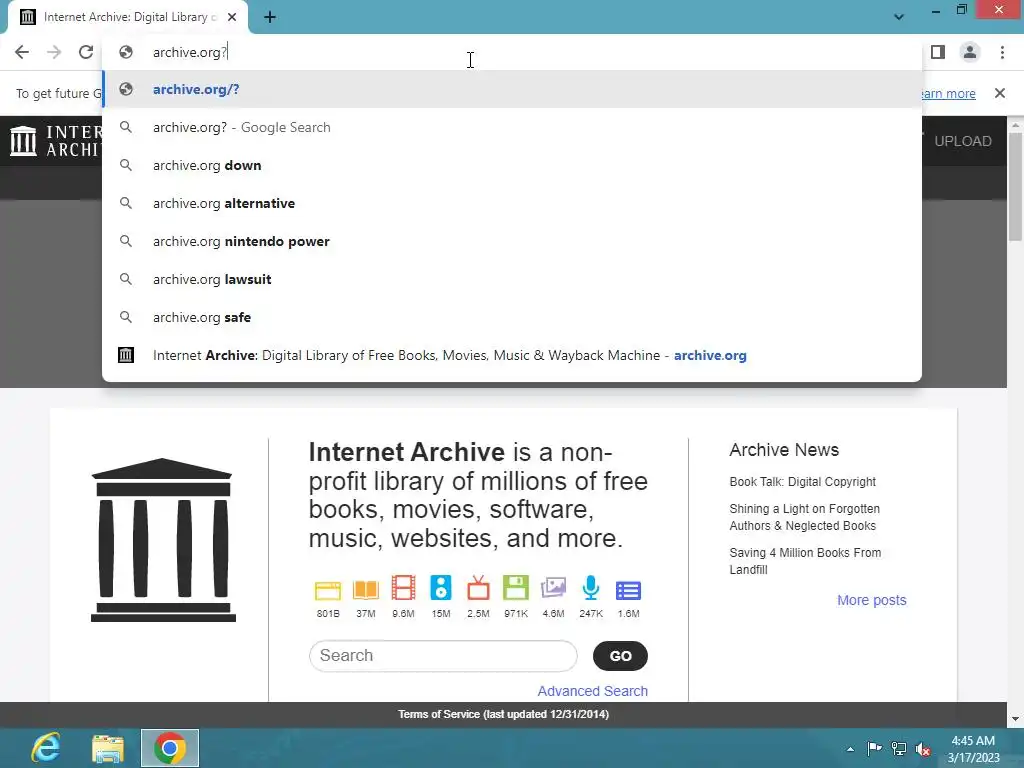Select the archive.org/? URL suggestion
Viewport: 1024px width, 768px height.
point(512,89)
